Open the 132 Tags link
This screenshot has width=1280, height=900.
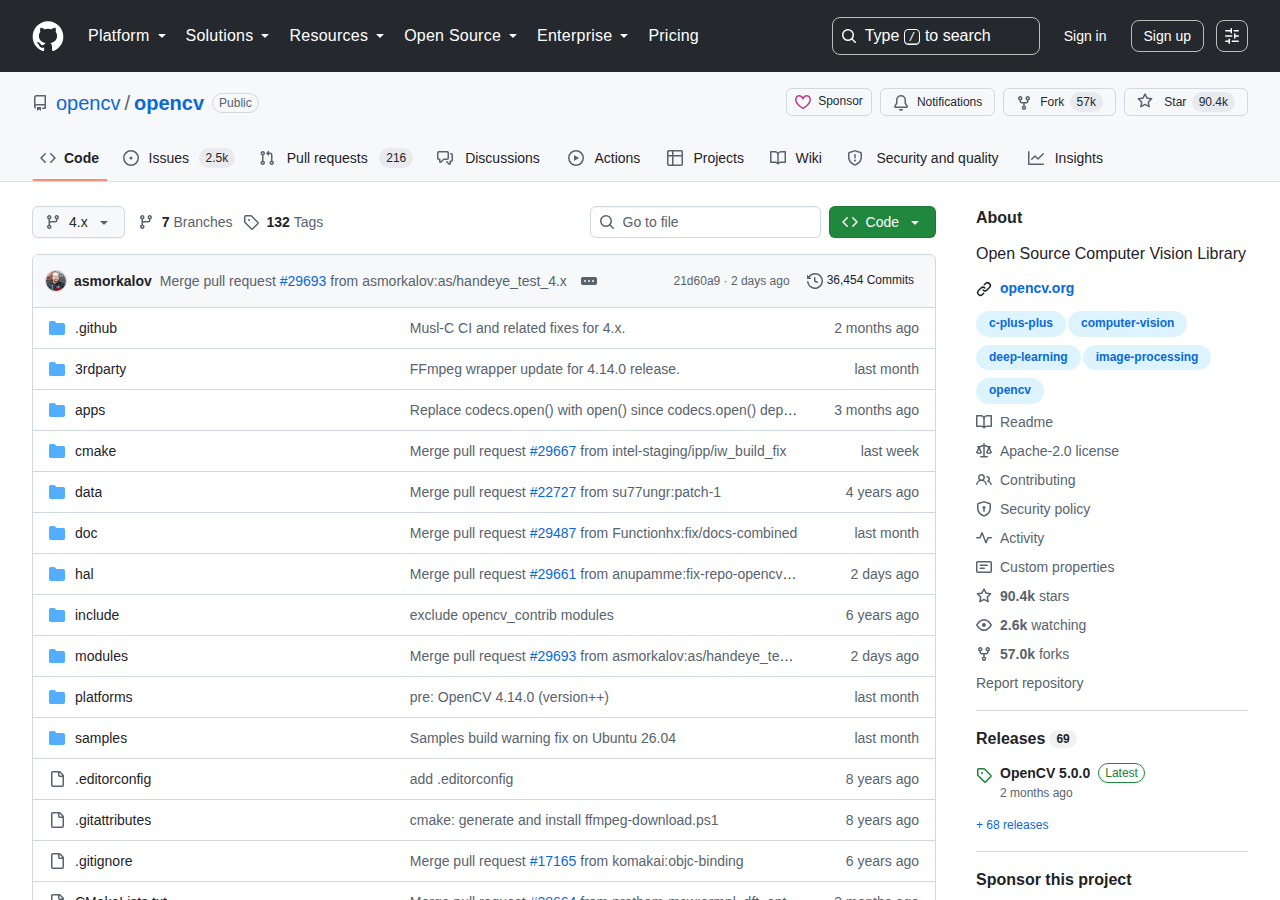tap(284, 222)
